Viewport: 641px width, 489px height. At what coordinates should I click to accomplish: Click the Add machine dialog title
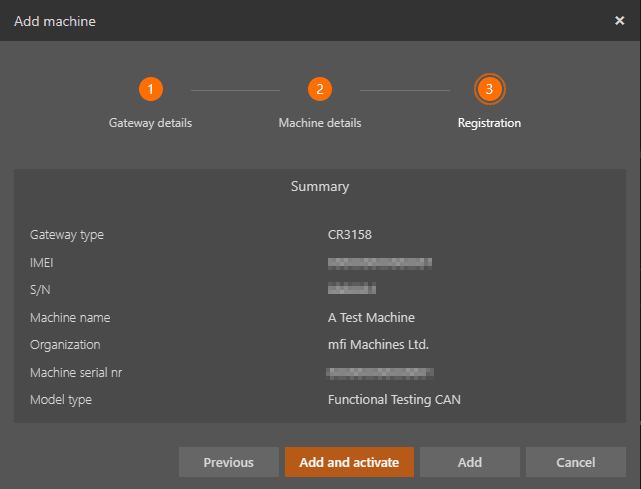[x=55, y=21]
